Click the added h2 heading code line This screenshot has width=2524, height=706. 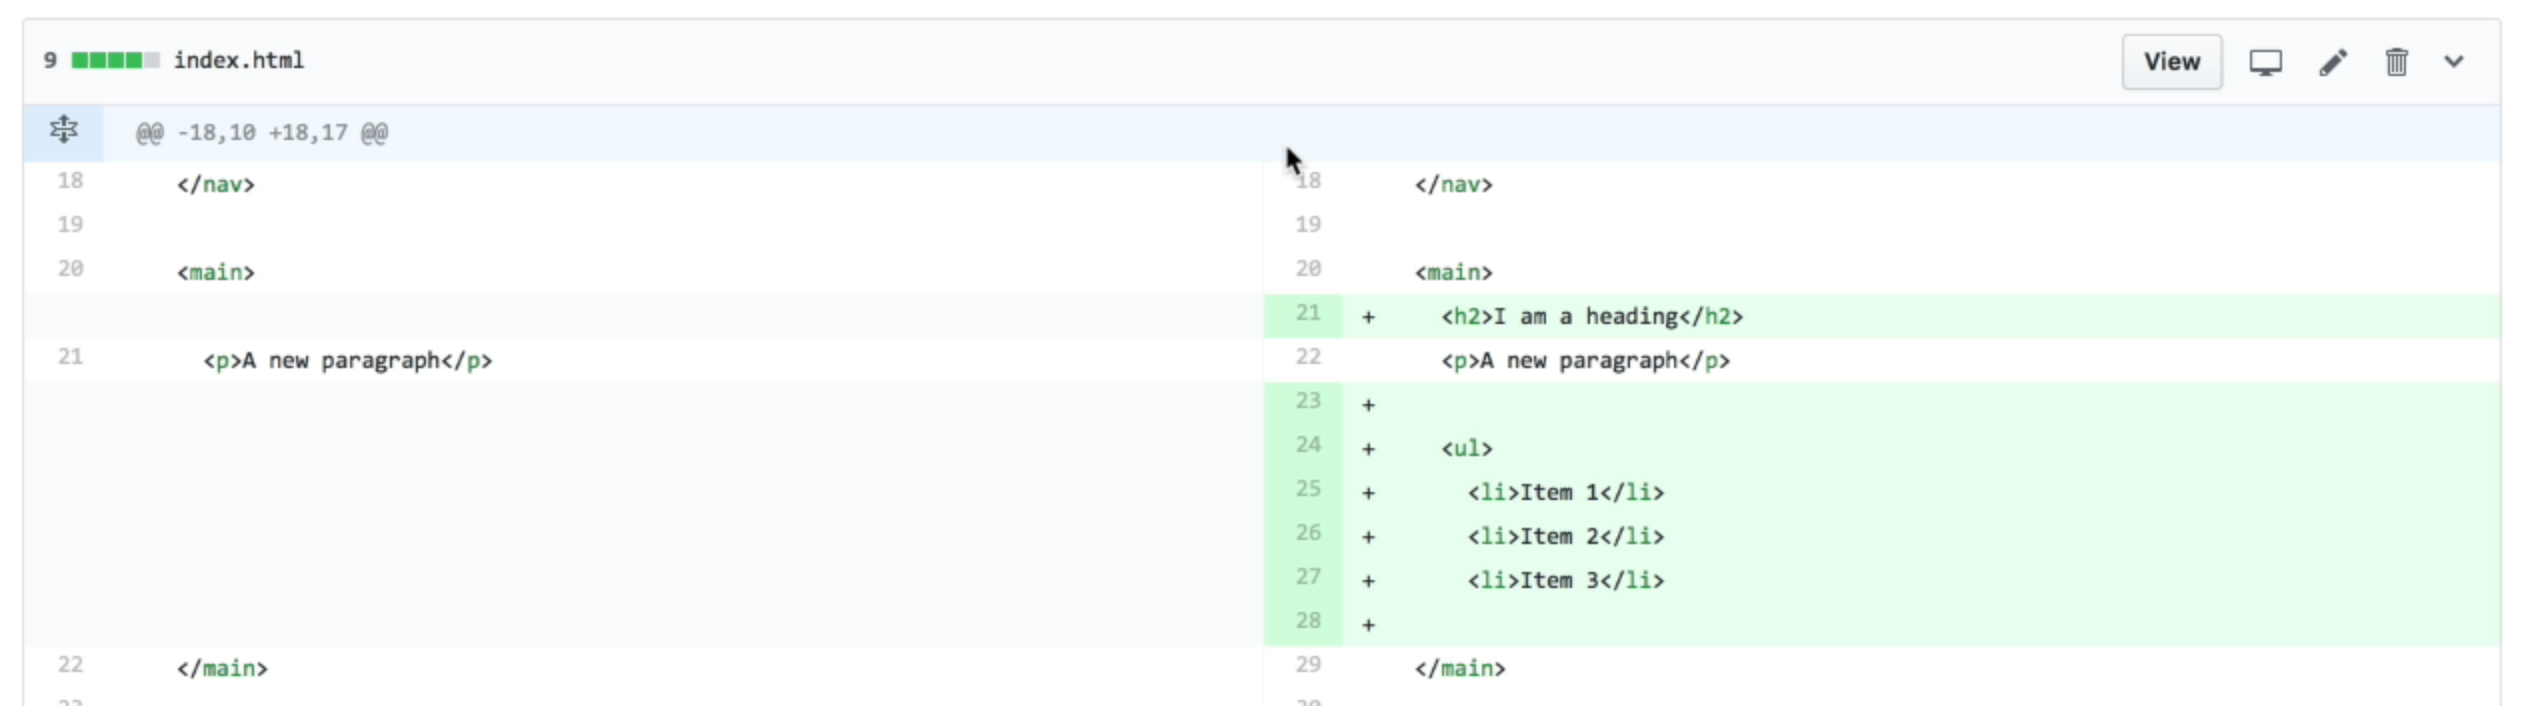click(1591, 318)
